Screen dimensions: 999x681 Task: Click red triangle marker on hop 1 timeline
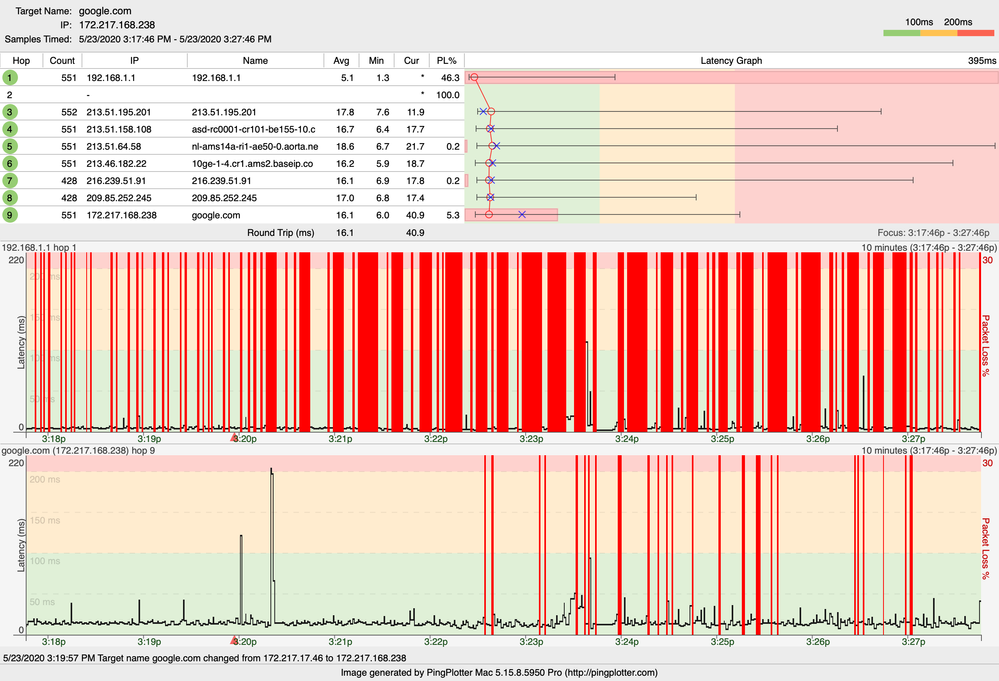(235, 438)
